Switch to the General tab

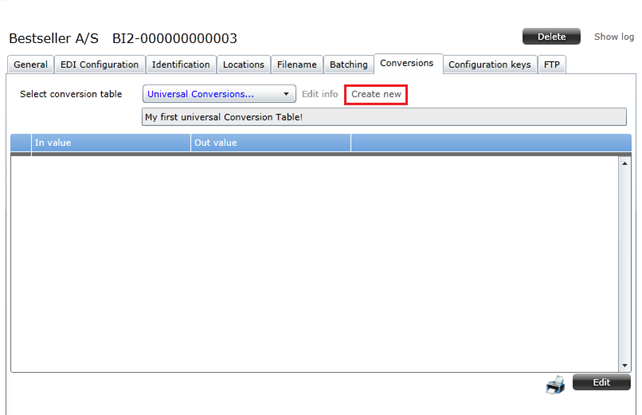coord(30,65)
